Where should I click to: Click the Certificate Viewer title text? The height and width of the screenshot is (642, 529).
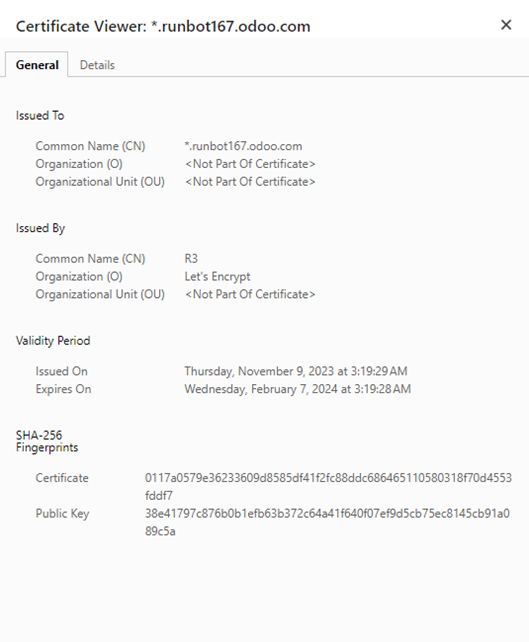163,26
